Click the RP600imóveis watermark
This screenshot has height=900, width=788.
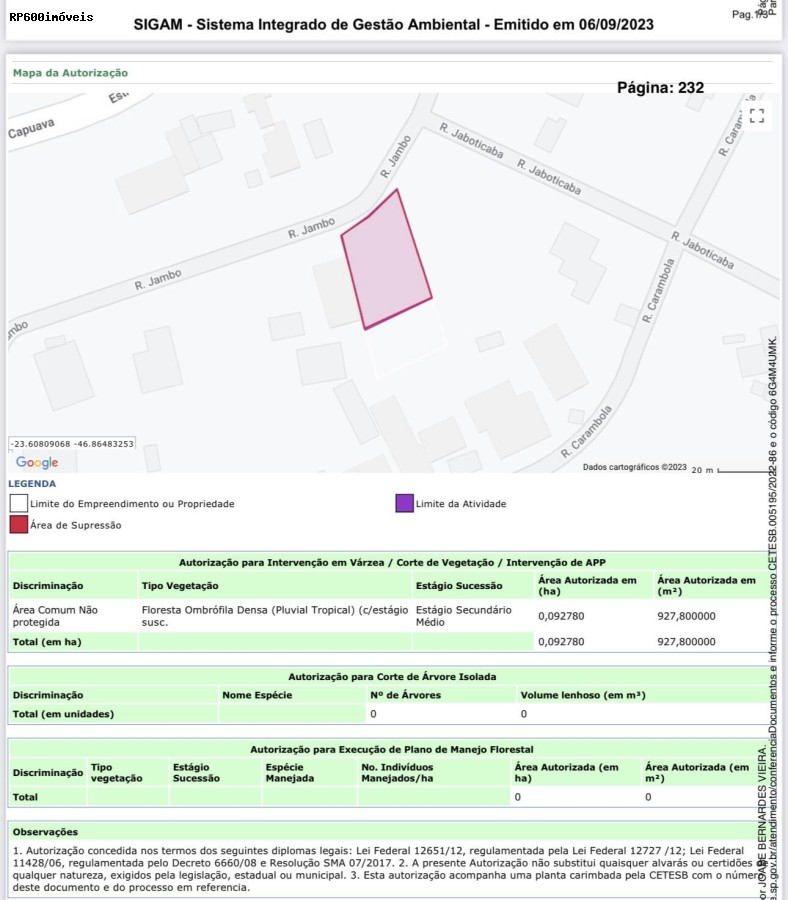pos(51,17)
